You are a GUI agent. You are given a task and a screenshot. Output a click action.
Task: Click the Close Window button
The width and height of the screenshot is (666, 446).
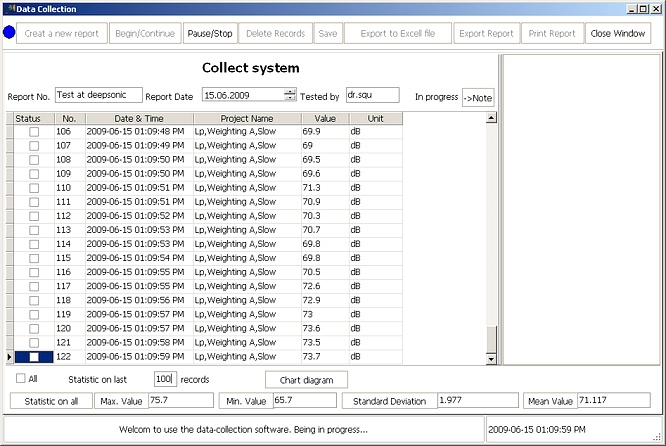(x=617, y=33)
